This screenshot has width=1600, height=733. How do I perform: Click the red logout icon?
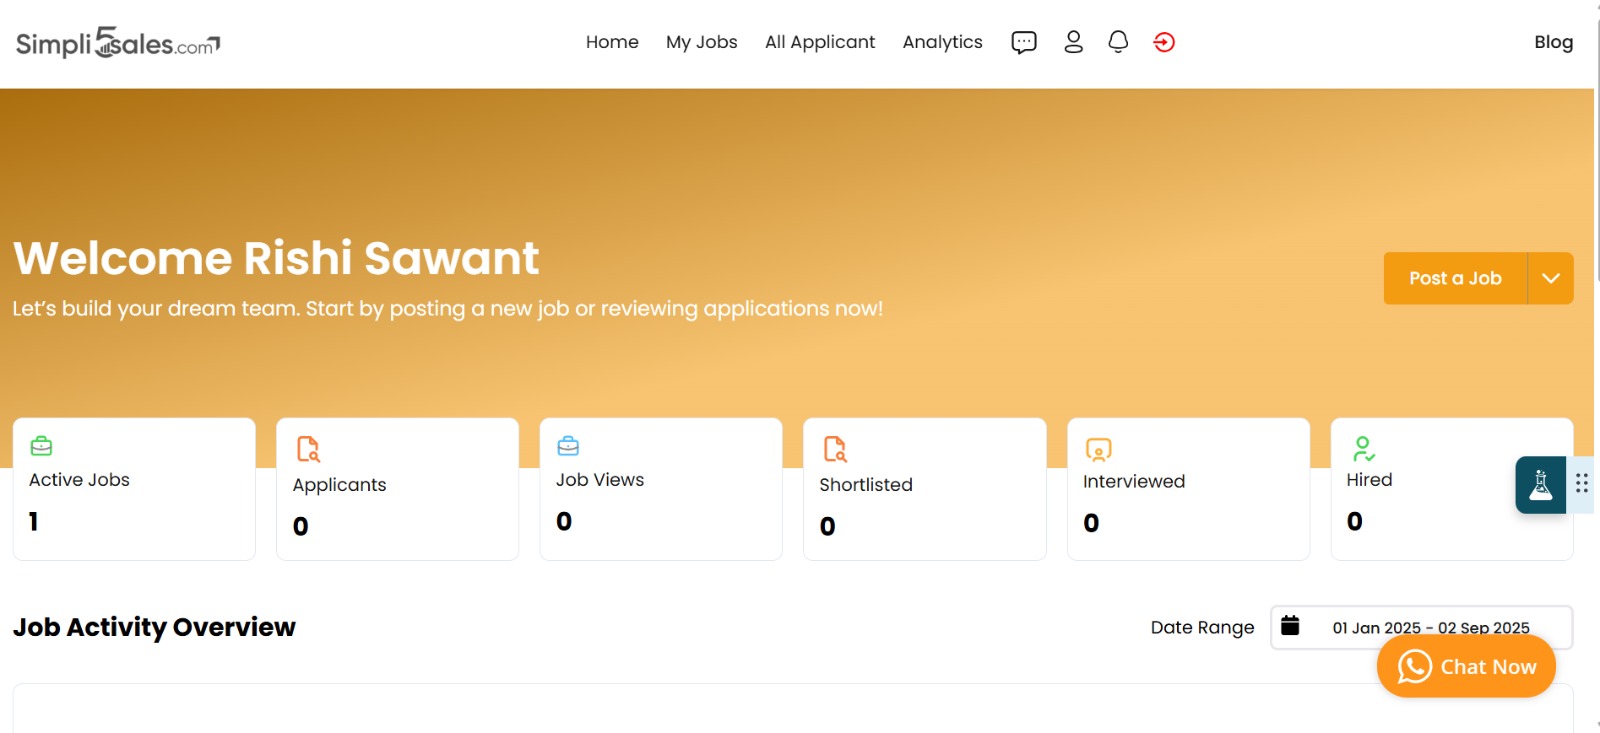[x=1164, y=42]
